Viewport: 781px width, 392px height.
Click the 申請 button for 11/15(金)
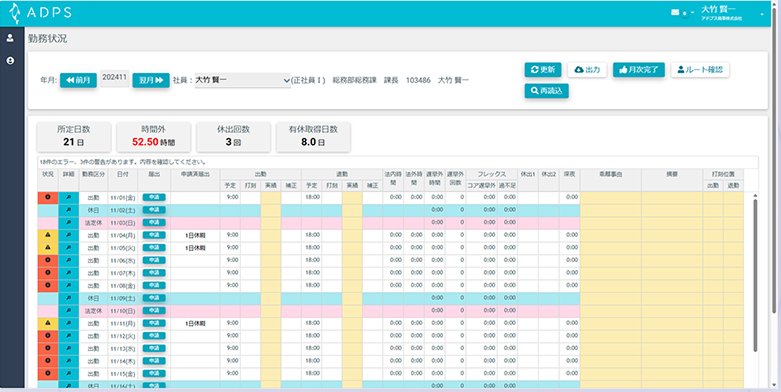click(154, 374)
